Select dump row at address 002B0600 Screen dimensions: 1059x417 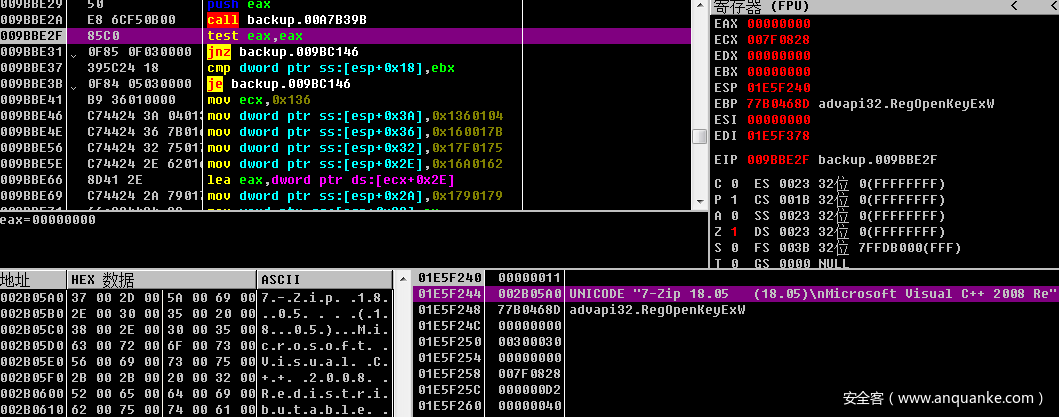coord(196,393)
